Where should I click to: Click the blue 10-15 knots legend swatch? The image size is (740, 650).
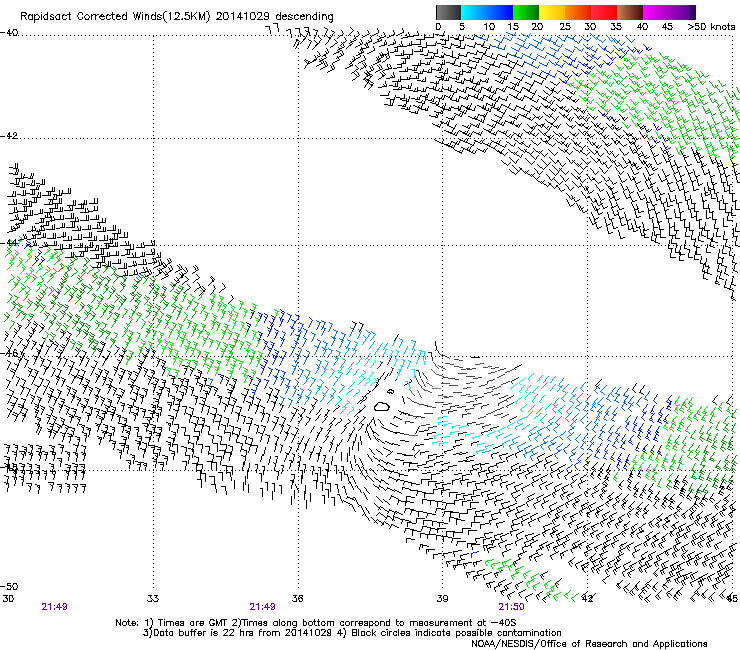pyautogui.click(x=500, y=12)
